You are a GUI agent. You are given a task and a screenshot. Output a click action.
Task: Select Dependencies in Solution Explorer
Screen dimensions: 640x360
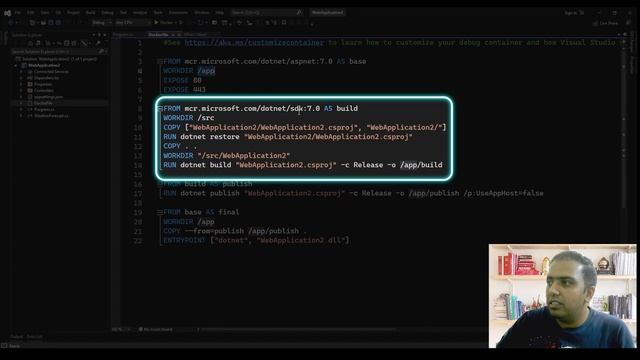[47, 78]
